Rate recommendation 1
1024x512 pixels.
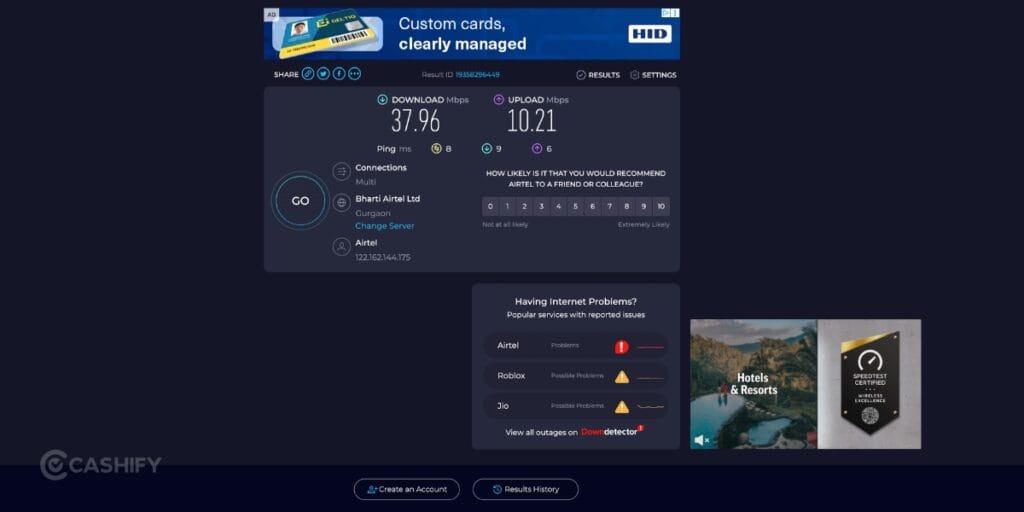coord(507,206)
